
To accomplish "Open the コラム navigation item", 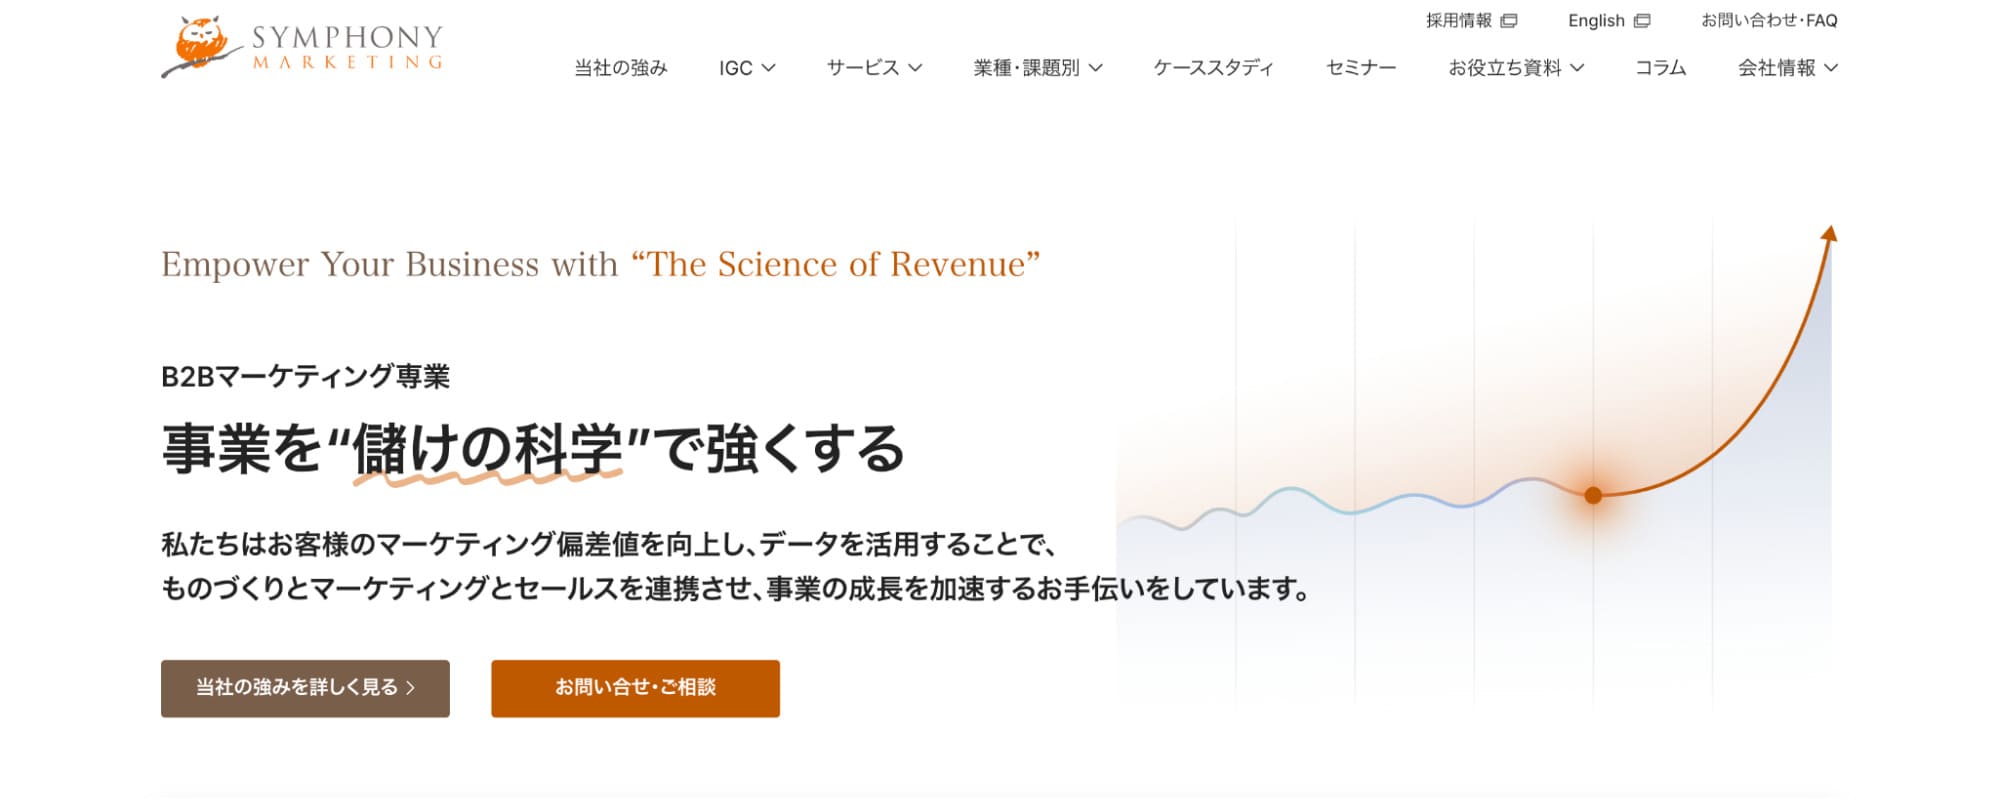I will [x=1660, y=68].
